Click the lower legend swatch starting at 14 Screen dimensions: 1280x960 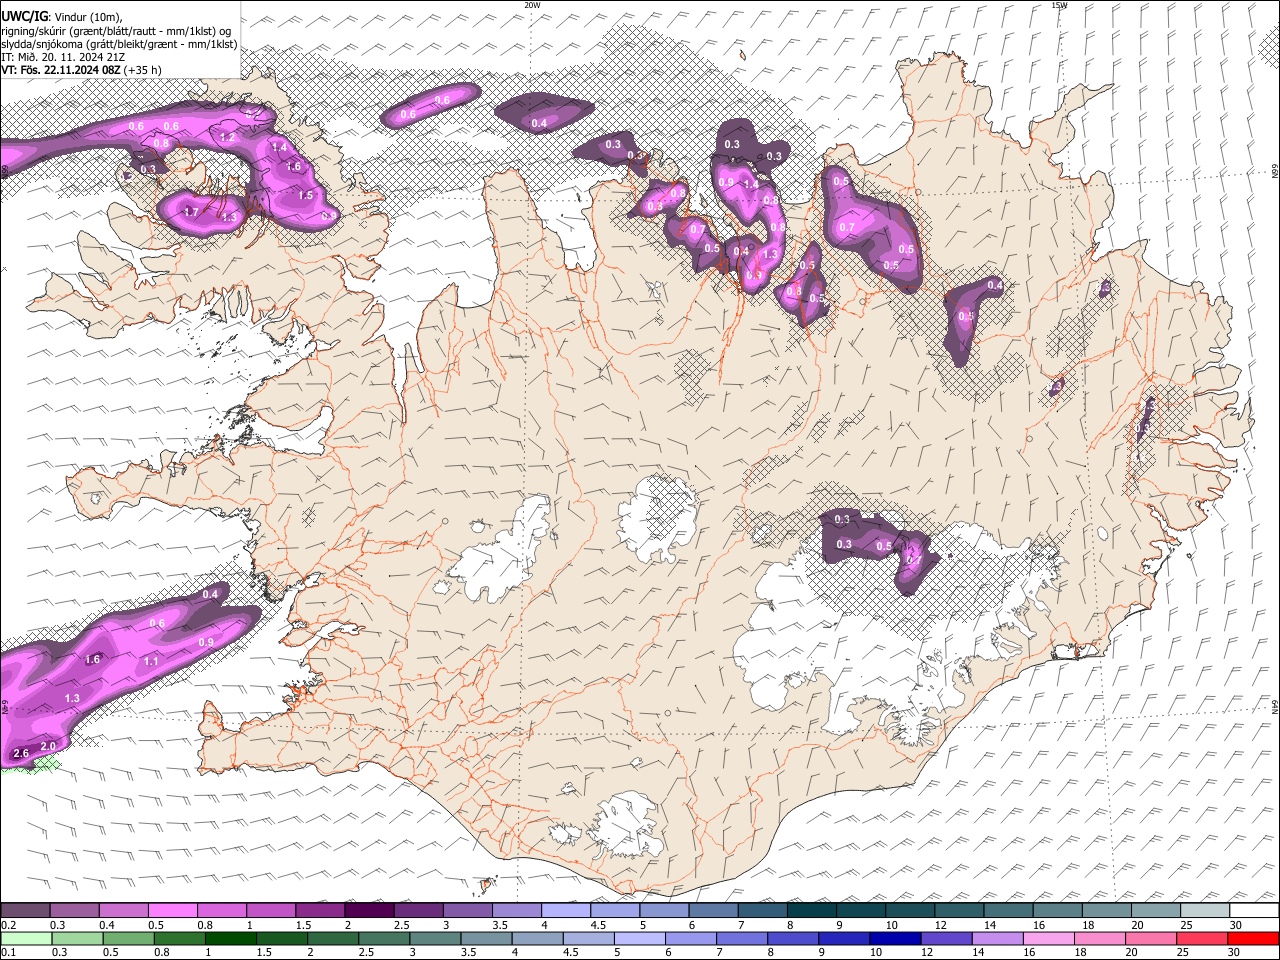[996, 939]
